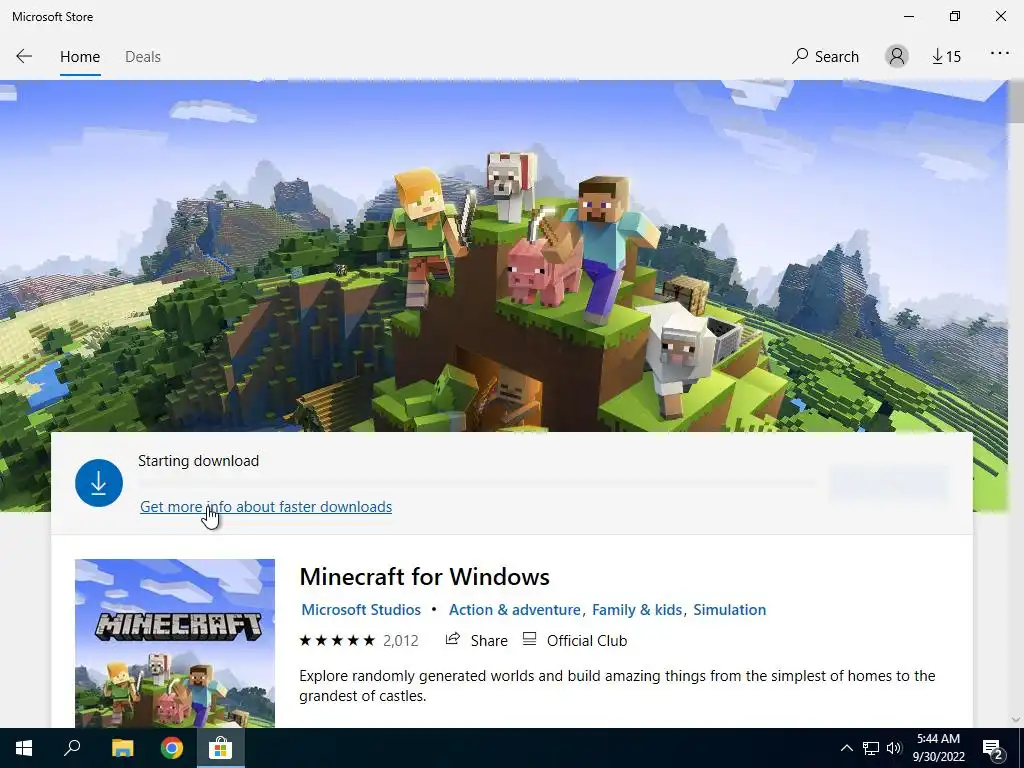Image resolution: width=1024 pixels, height=768 pixels.
Task: Show hidden system tray icons
Action: pos(846,748)
